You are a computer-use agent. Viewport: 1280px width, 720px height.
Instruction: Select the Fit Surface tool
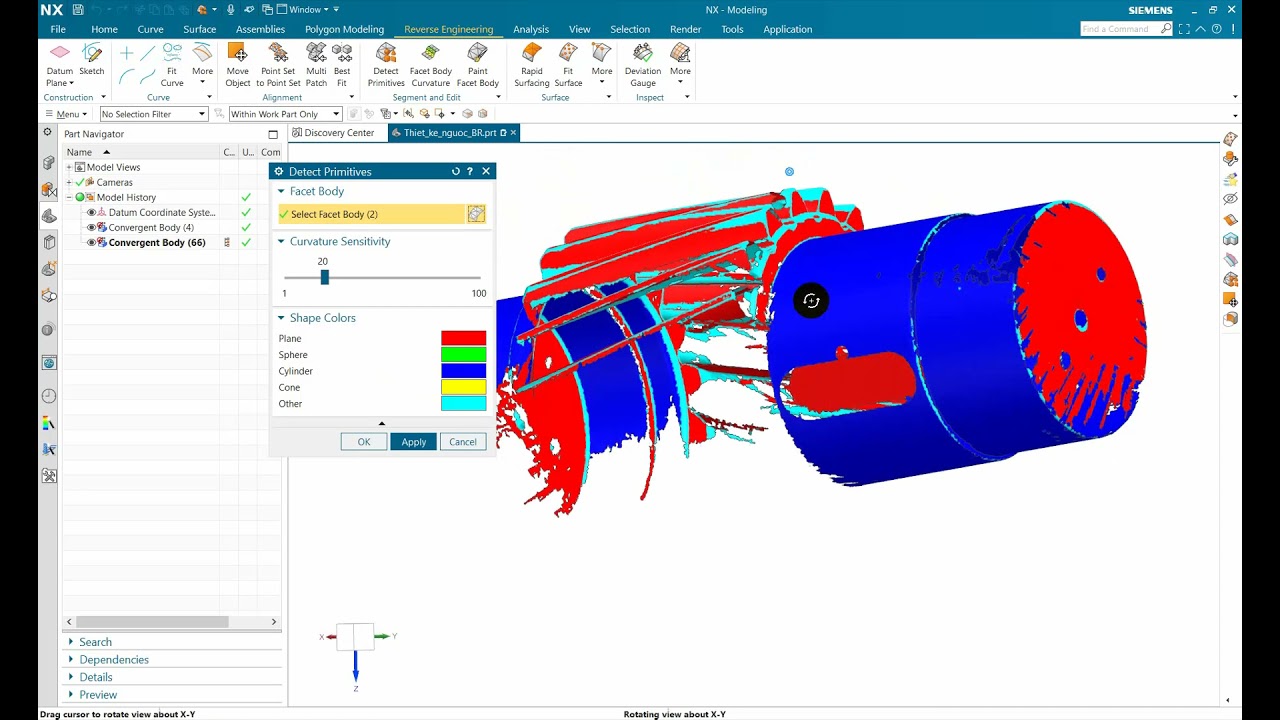[568, 64]
